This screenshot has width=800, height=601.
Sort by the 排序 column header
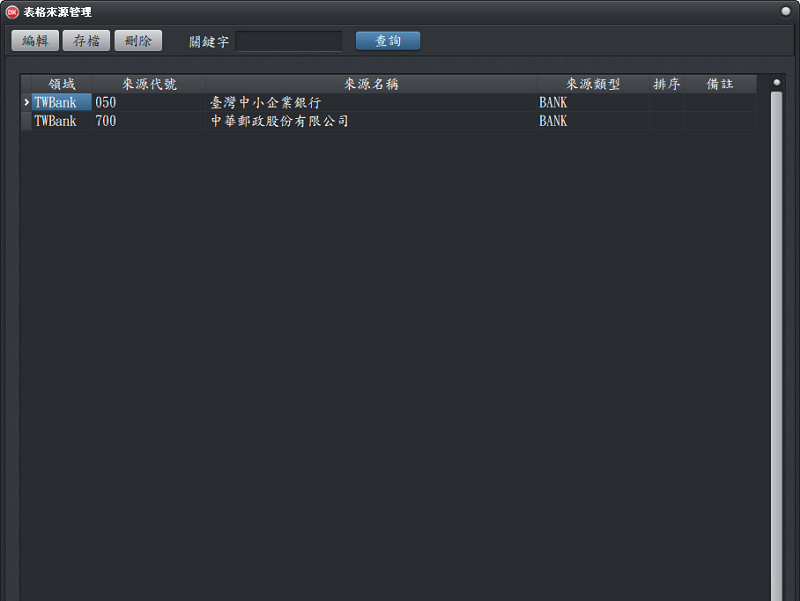click(x=667, y=84)
